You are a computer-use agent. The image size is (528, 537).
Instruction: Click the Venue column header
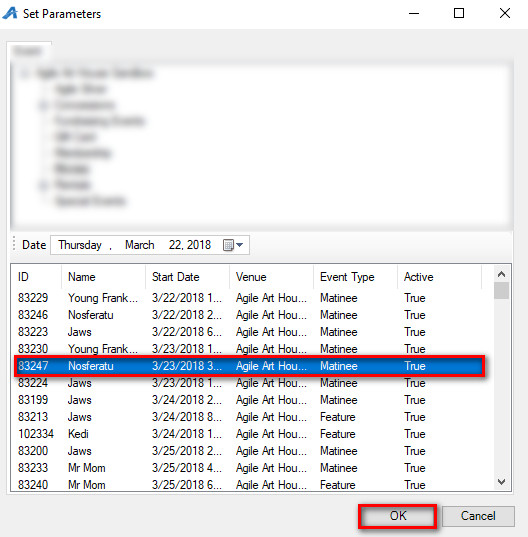click(271, 277)
